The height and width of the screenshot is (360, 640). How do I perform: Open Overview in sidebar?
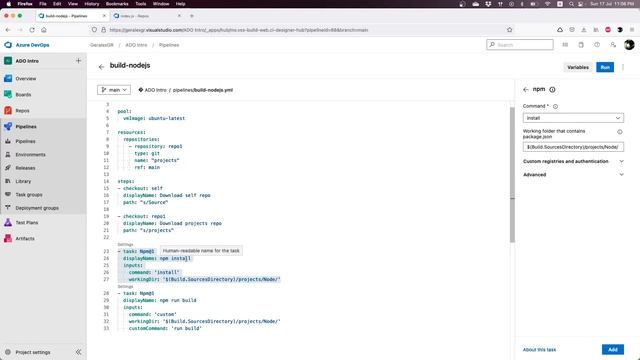coord(26,78)
